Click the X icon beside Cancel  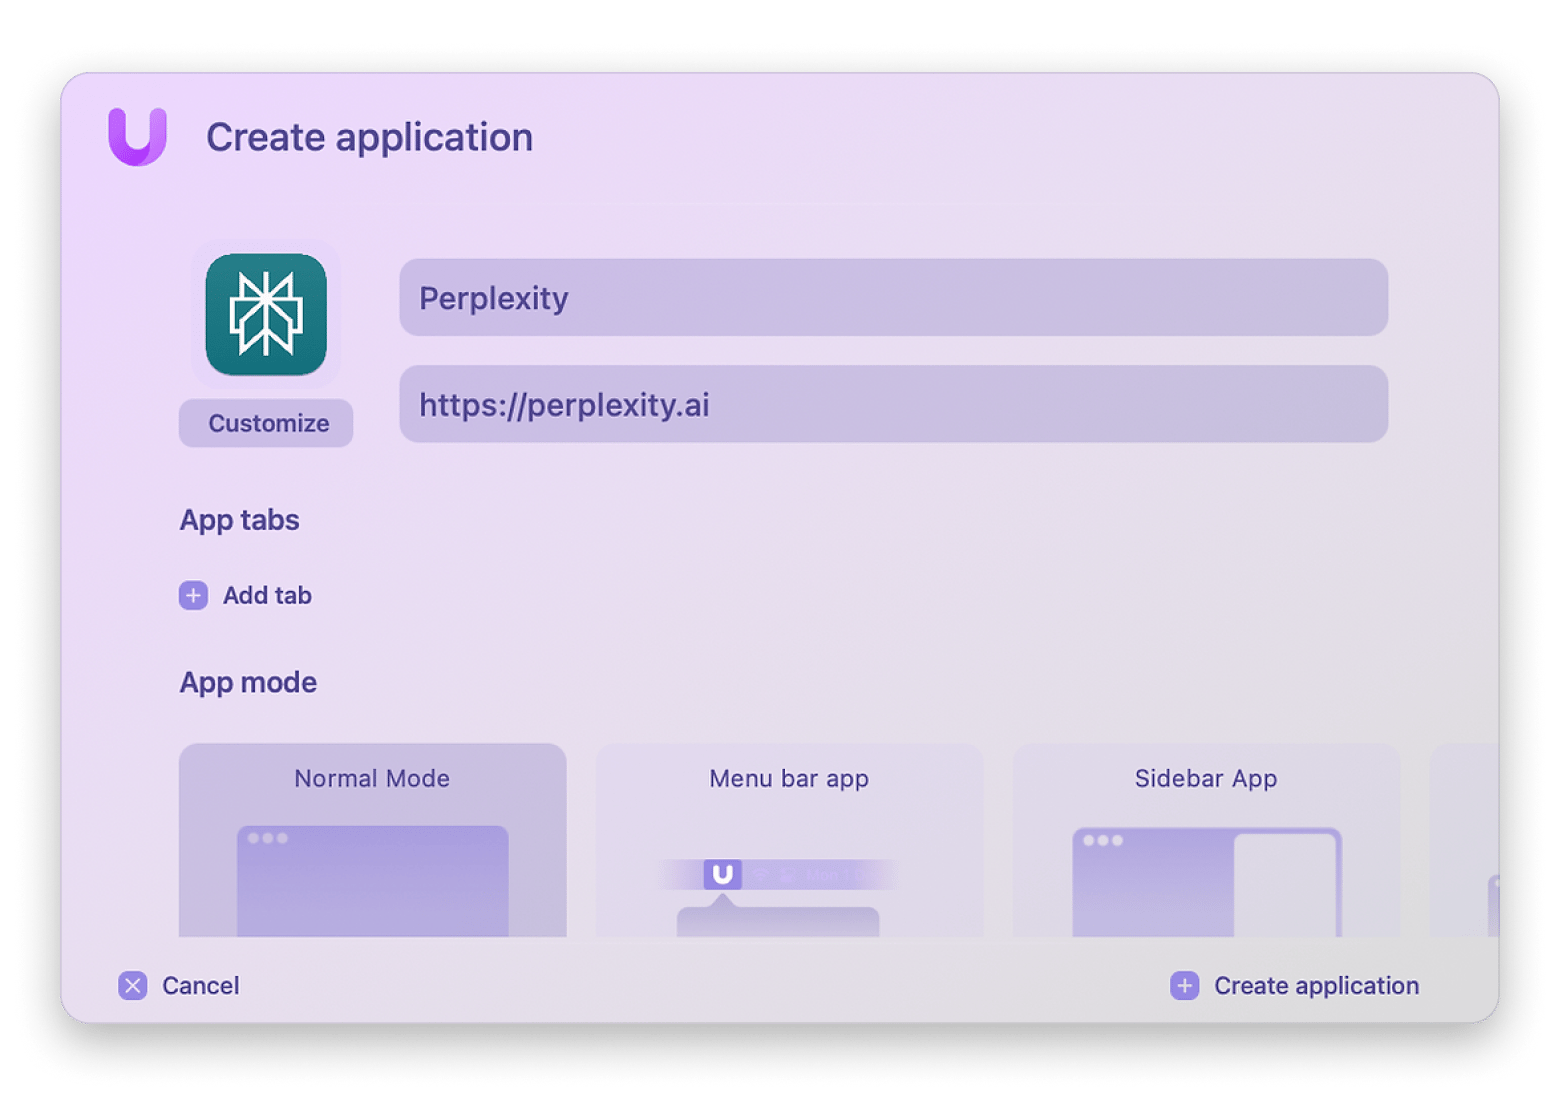coord(132,985)
